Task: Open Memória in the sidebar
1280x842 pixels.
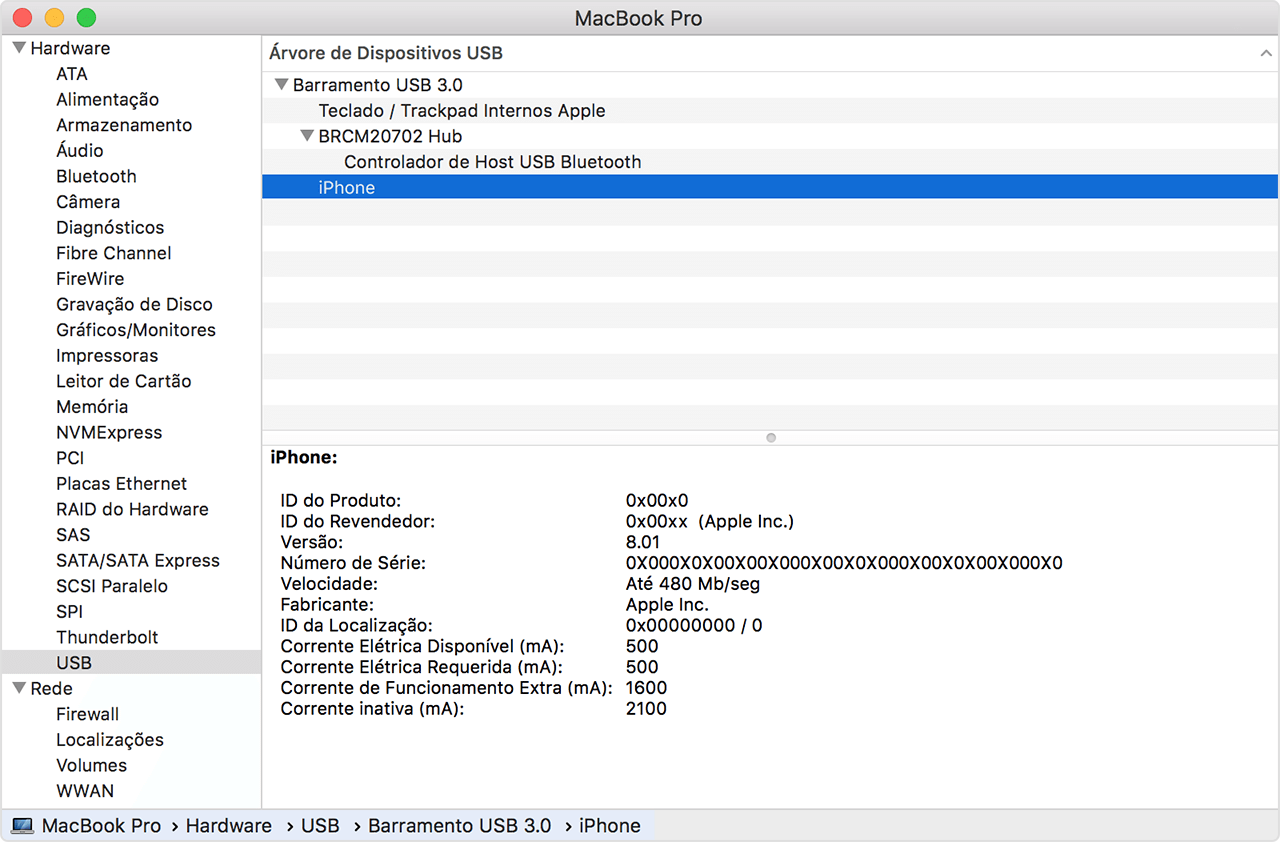Action: [x=92, y=407]
